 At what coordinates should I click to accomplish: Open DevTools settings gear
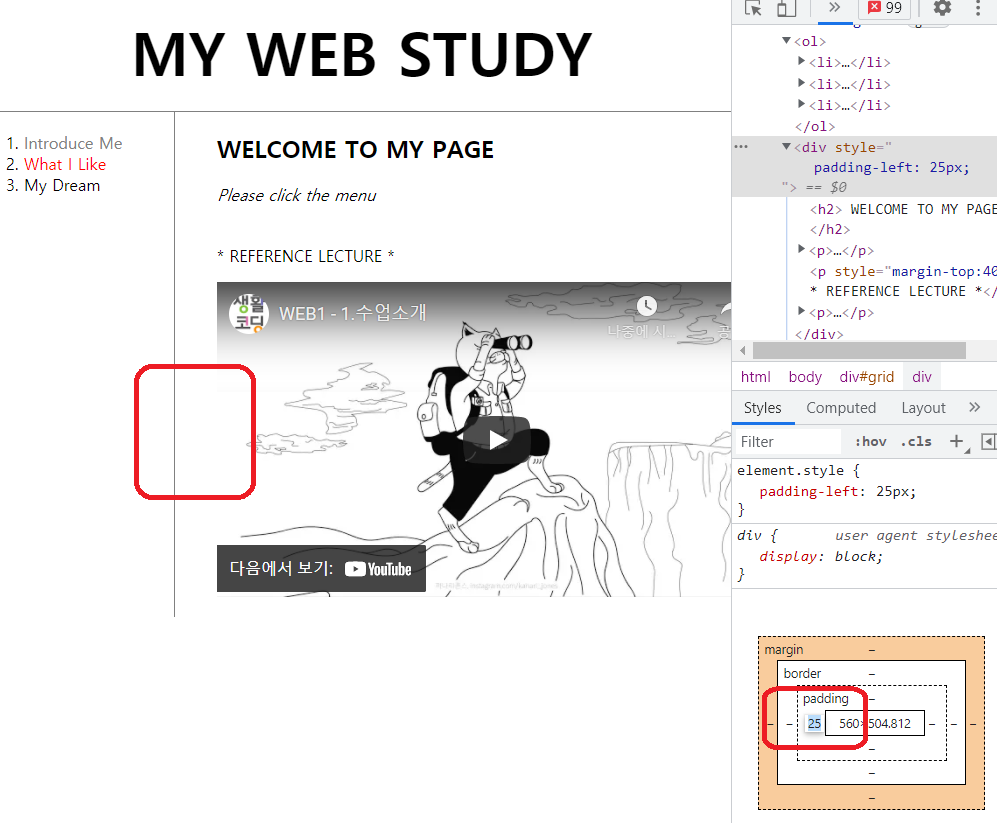[x=942, y=8]
